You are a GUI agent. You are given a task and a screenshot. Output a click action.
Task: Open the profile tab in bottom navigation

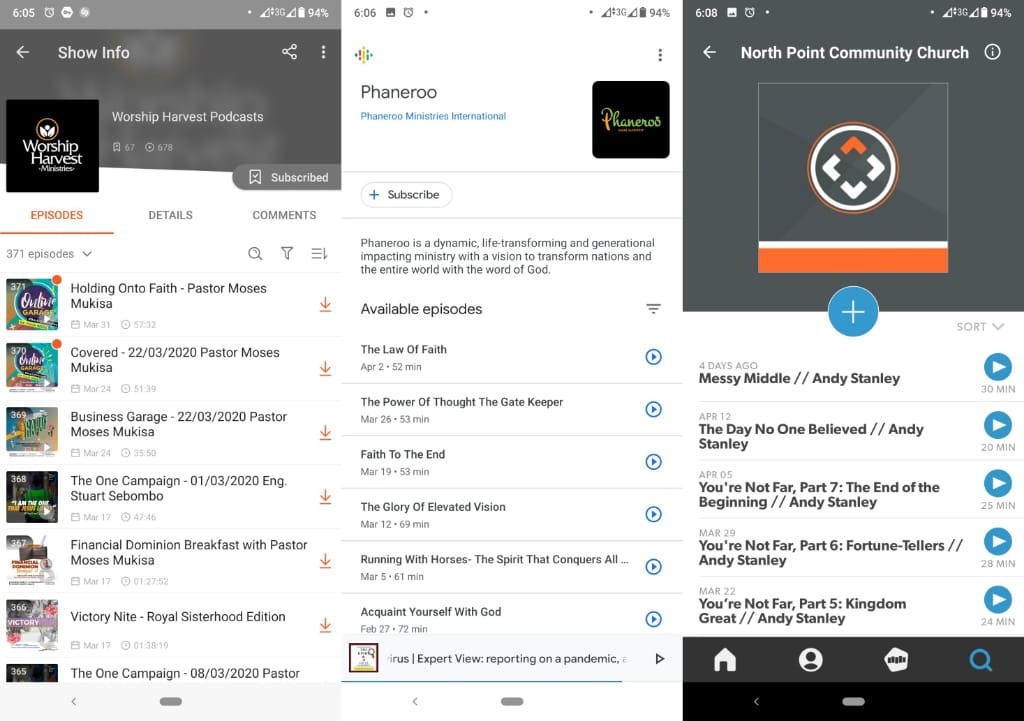click(x=810, y=660)
